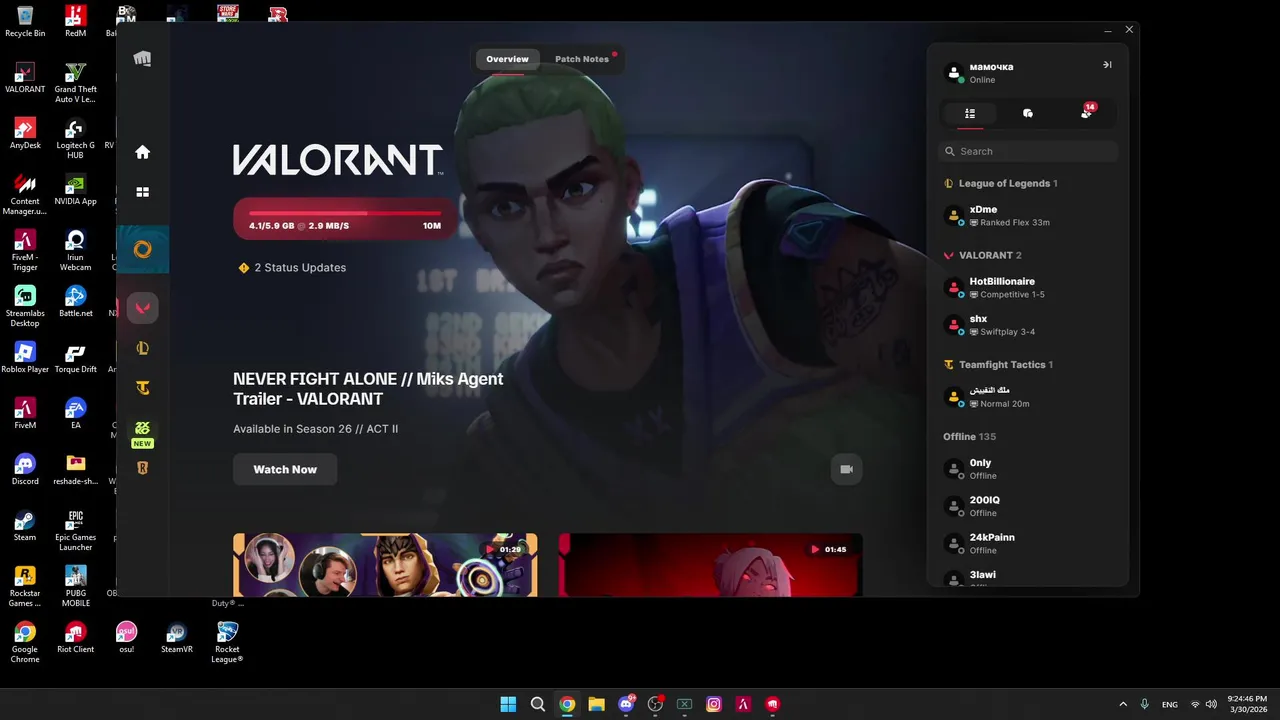The width and height of the screenshot is (1280, 720).
Task: Open the AnyDesk desktop shortcut
Action: point(25,135)
